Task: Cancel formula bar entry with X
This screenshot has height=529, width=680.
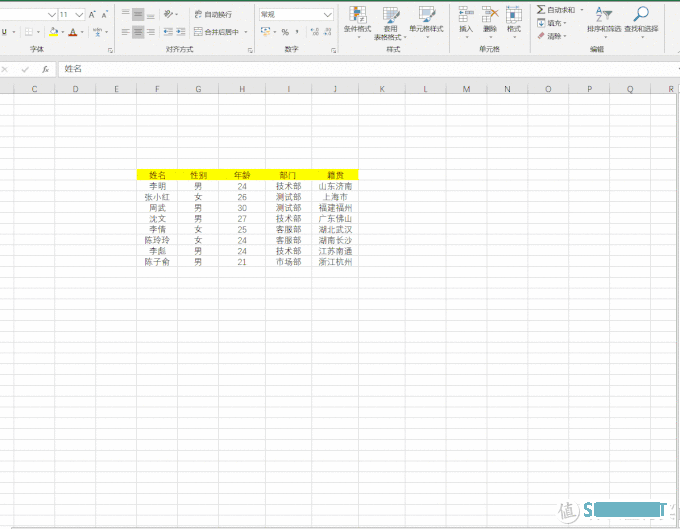Action: click(4, 69)
